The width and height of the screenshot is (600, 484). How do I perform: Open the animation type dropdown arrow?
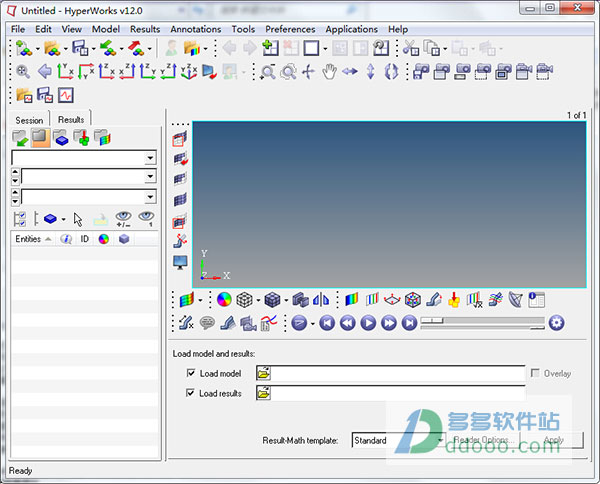312,324
